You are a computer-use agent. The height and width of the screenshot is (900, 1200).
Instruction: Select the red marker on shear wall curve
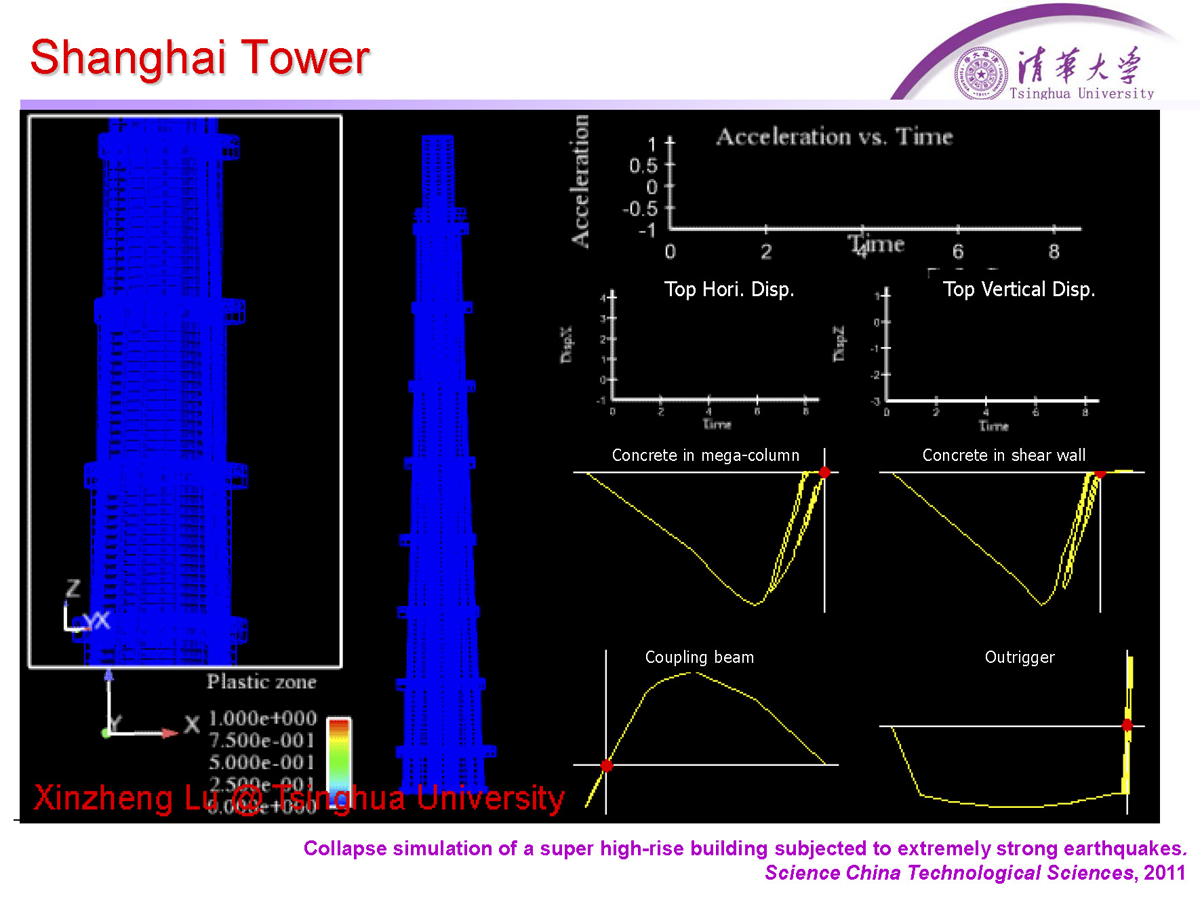pyautogui.click(x=1100, y=472)
